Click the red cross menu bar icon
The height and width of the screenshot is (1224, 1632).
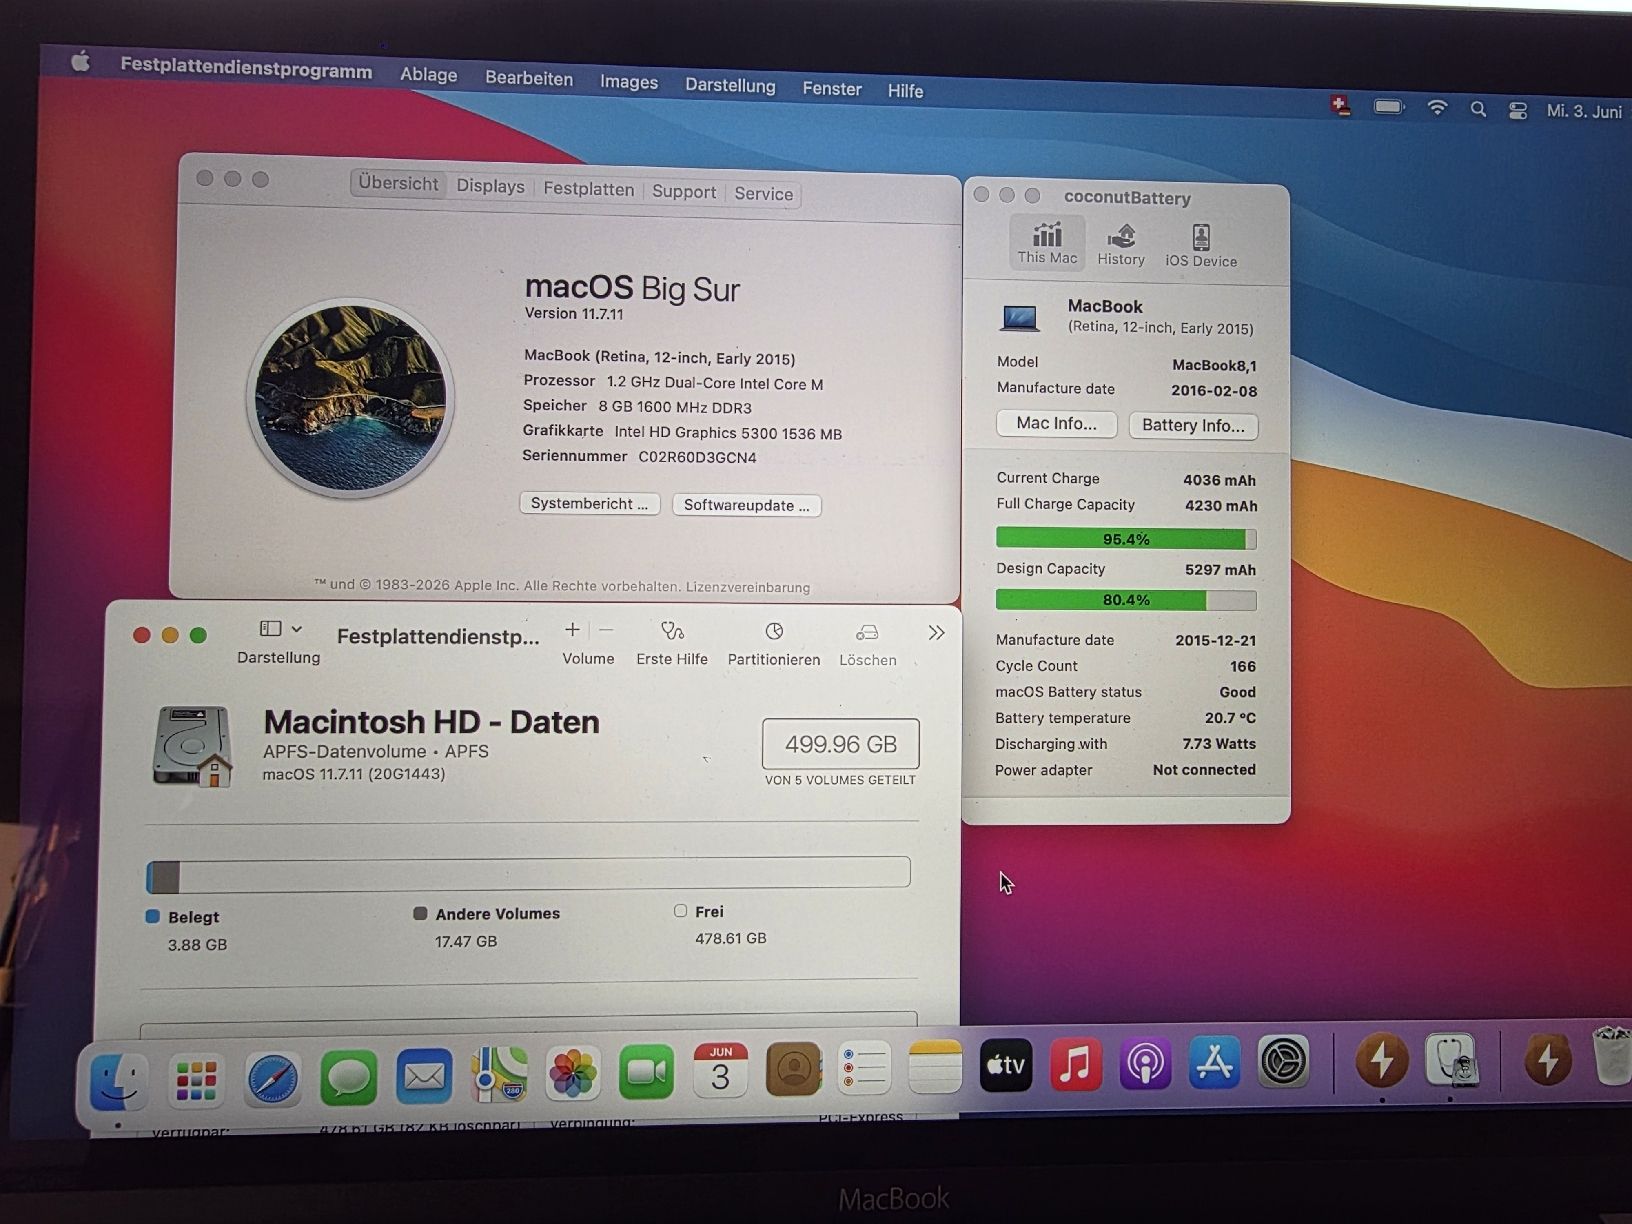[x=1341, y=105]
